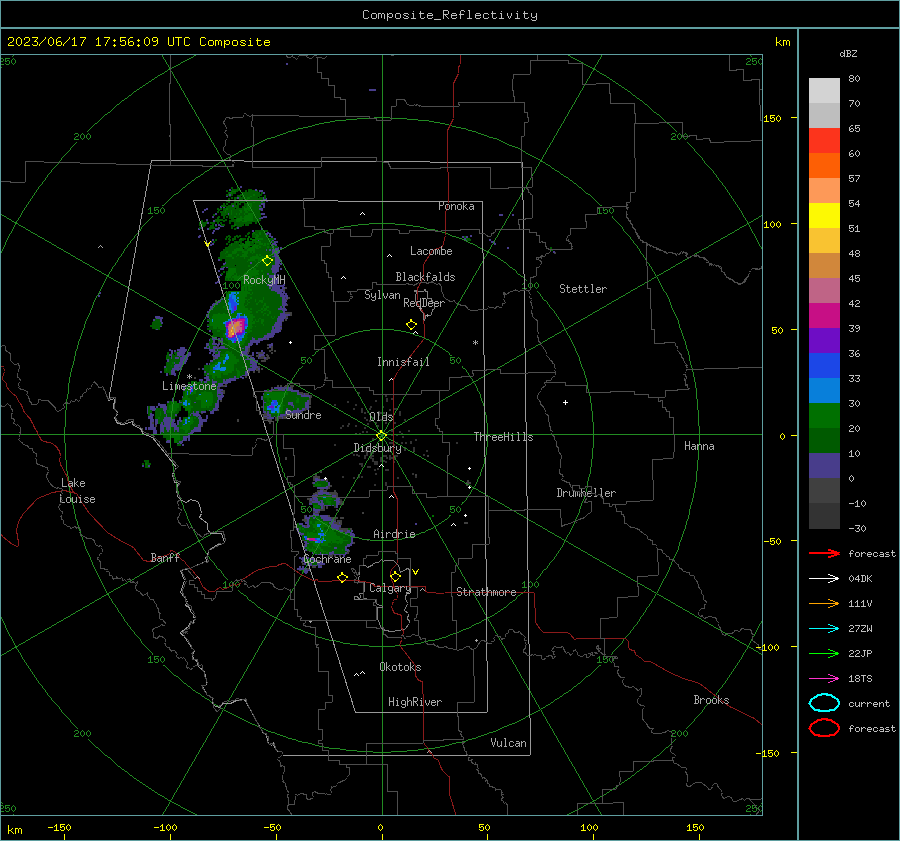
Task: Click the cyan current ellipse icon
Action: pos(824,703)
